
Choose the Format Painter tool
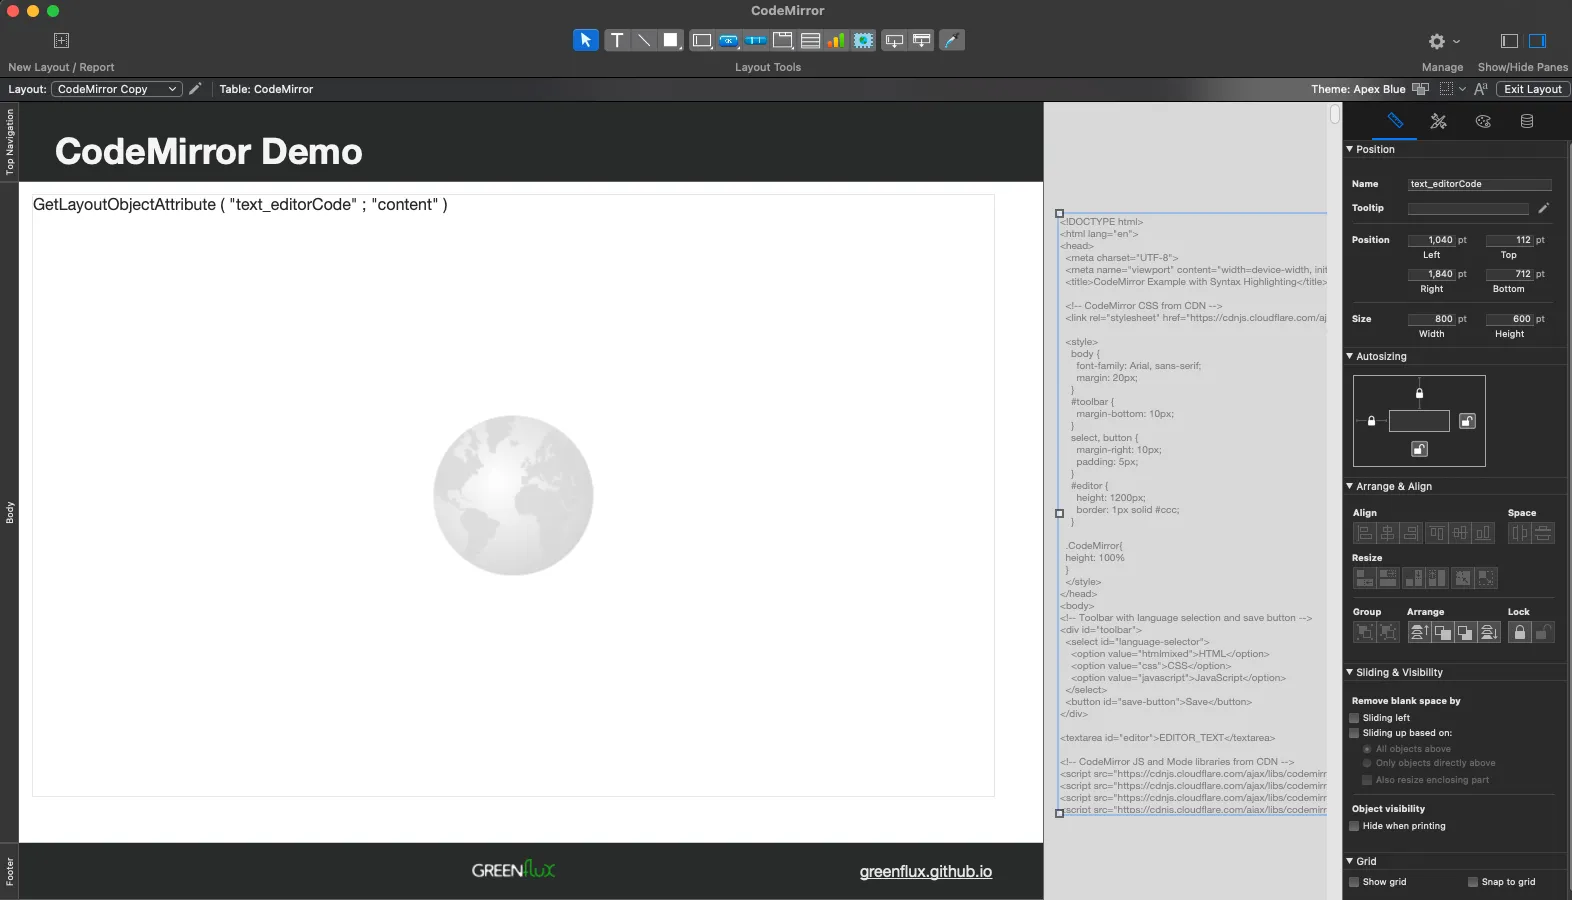click(x=952, y=40)
